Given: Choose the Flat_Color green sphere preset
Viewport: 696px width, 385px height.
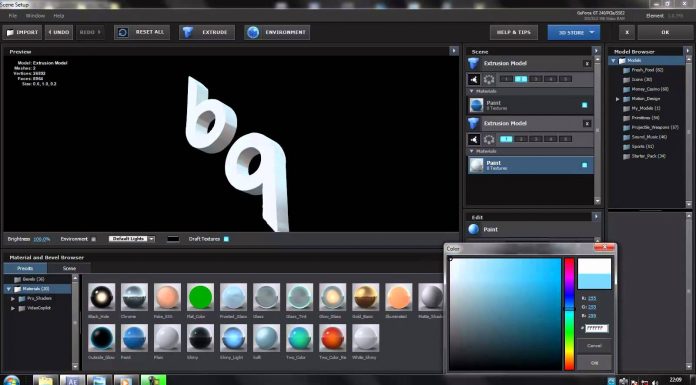Looking at the screenshot, I should (200, 297).
